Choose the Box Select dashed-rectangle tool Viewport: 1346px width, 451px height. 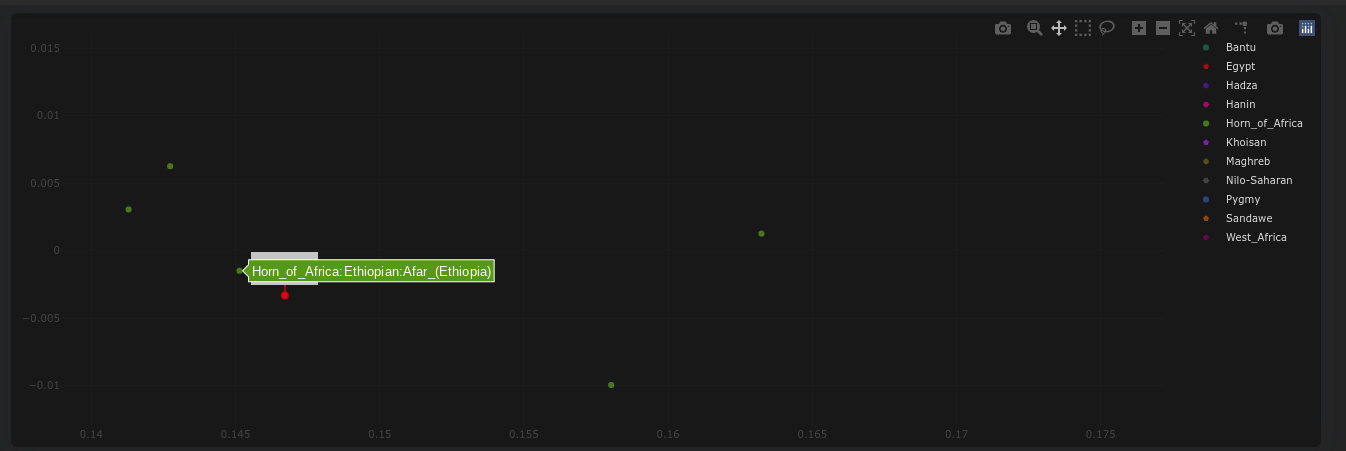[1083, 28]
